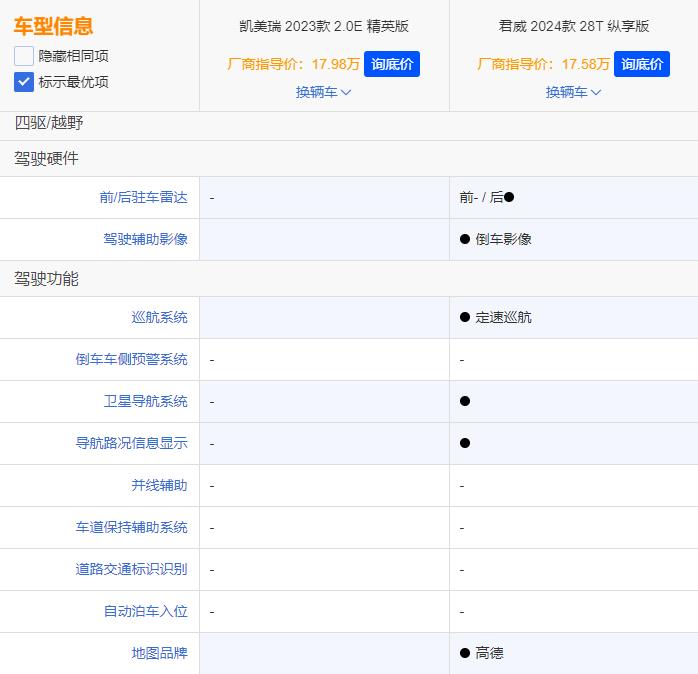This screenshot has width=698, height=674.
Task: Open 导航路况信息显示 parameter link
Action: point(131,443)
